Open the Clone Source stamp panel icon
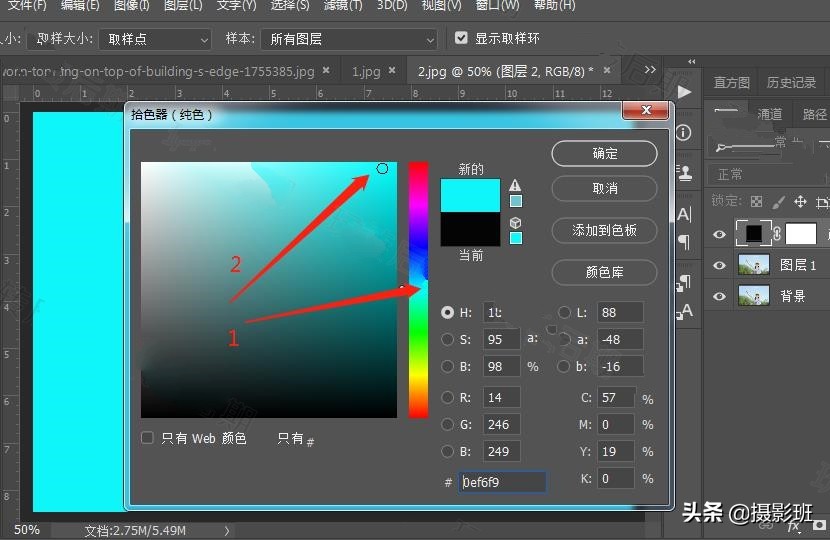 pyautogui.click(x=684, y=173)
